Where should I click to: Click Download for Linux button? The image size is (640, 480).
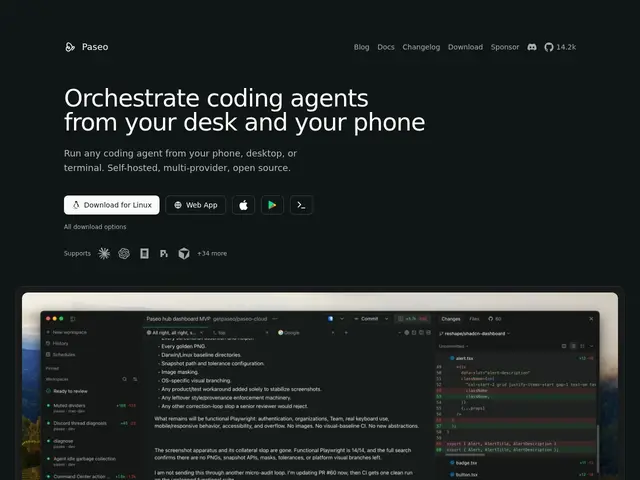point(111,205)
